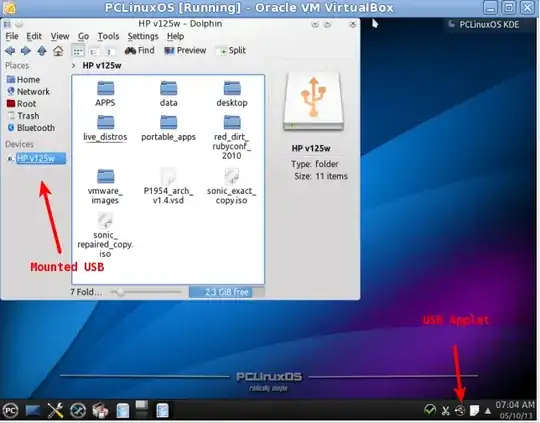Select the data folder icon
This screenshot has width=540, height=423.
[168, 88]
